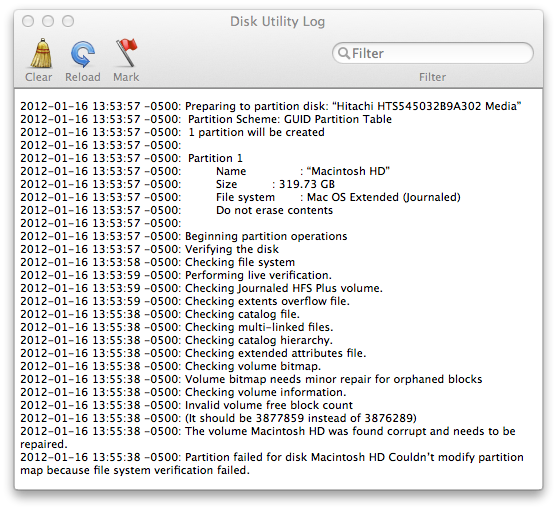The width and height of the screenshot is (557, 510).
Task: Click the "Partition 1" log line
Action: [131, 158]
